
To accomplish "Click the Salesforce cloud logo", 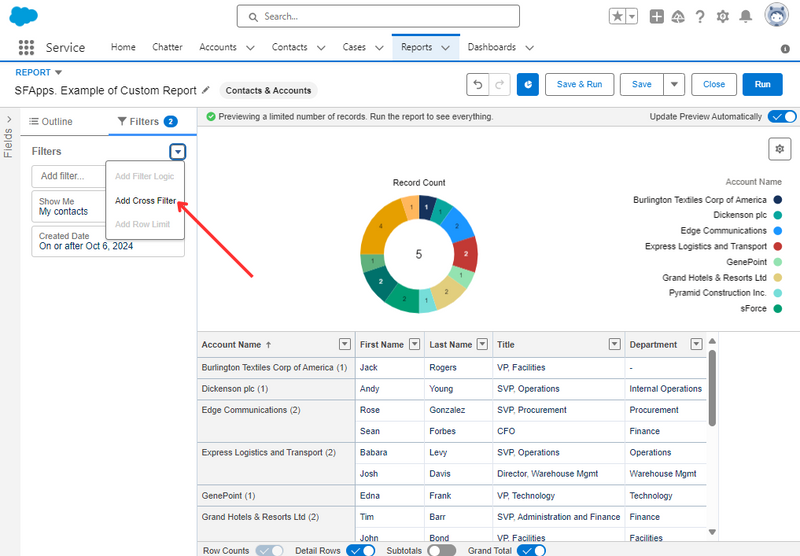I will 23,16.
